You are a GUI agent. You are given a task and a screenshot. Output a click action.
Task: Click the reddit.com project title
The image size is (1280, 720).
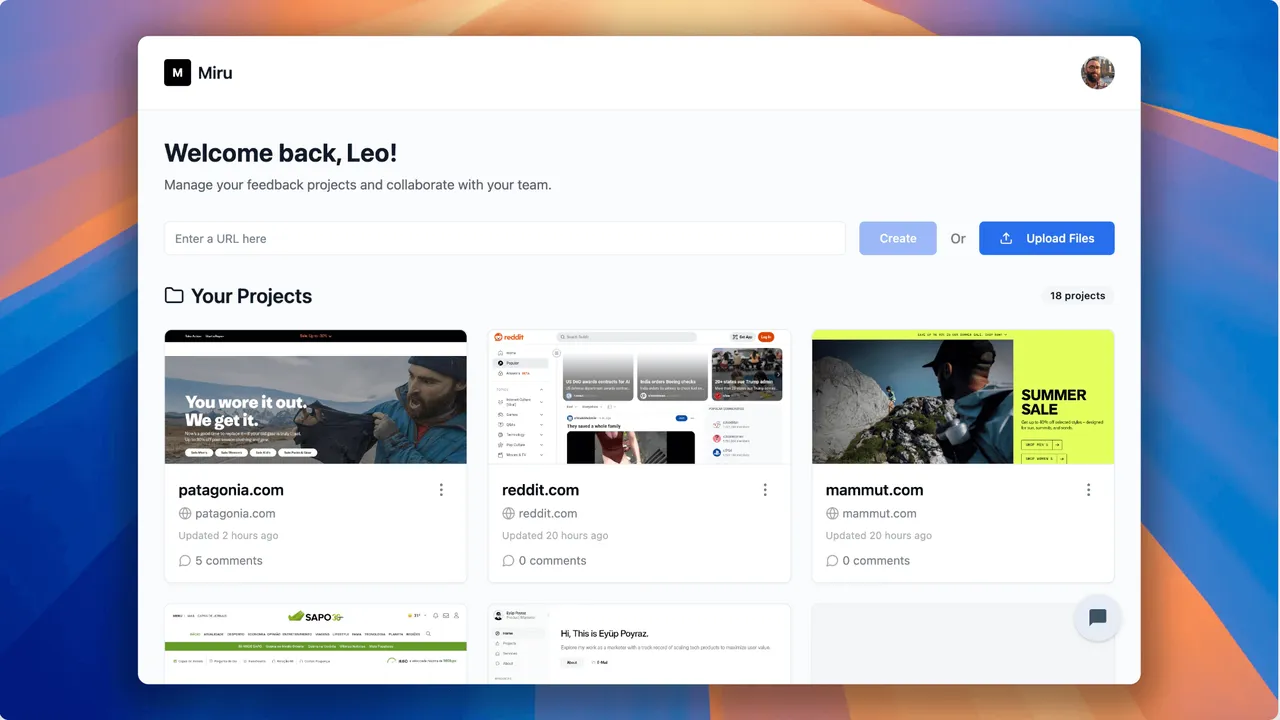coord(540,490)
